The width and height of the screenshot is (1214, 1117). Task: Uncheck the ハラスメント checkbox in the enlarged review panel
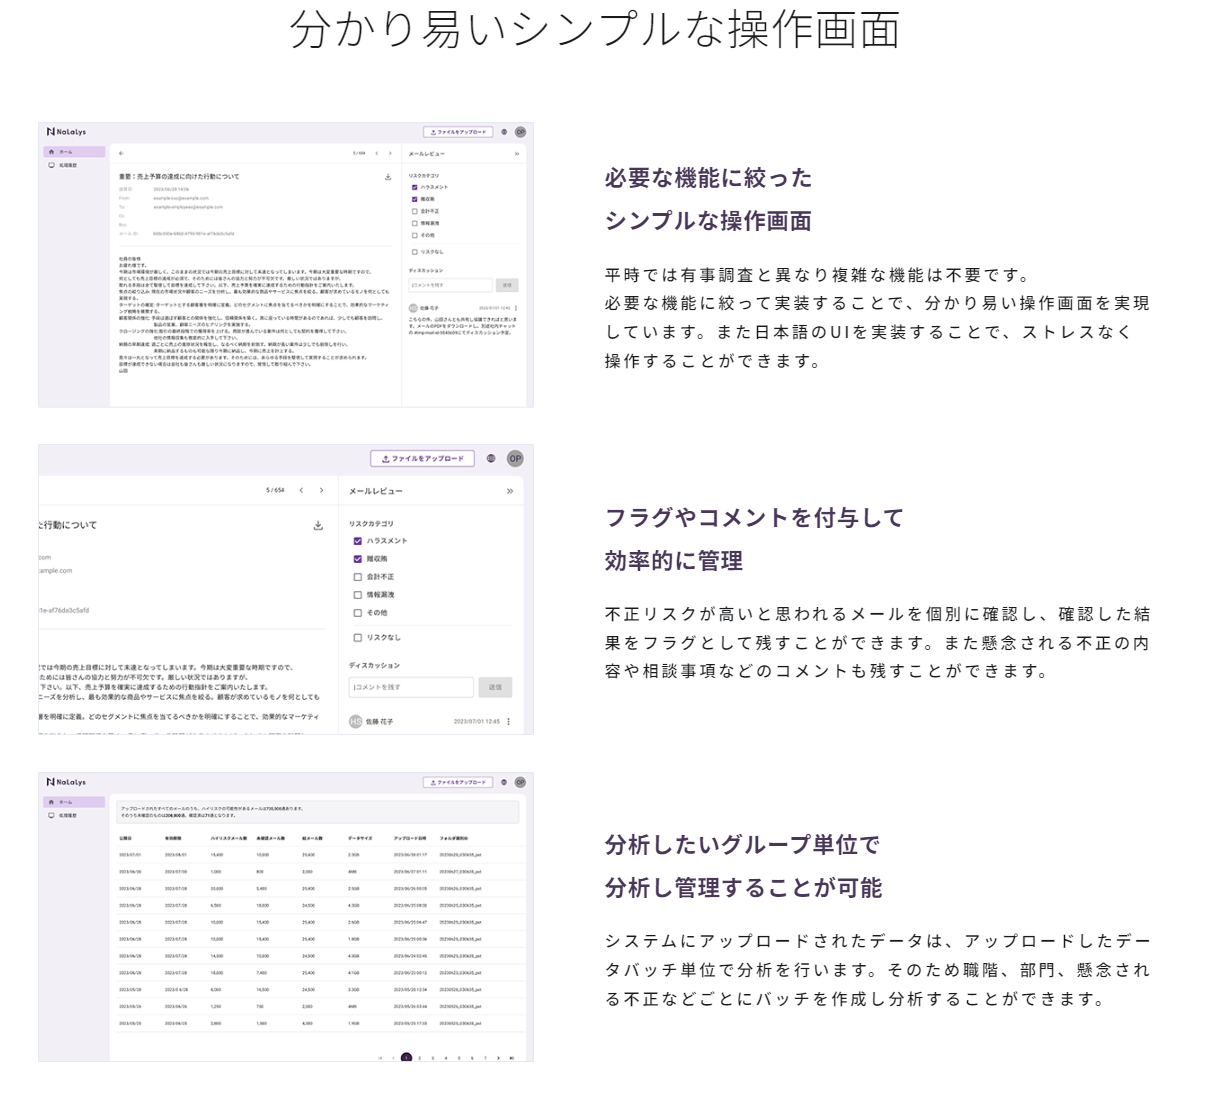pyautogui.click(x=358, y=541)
